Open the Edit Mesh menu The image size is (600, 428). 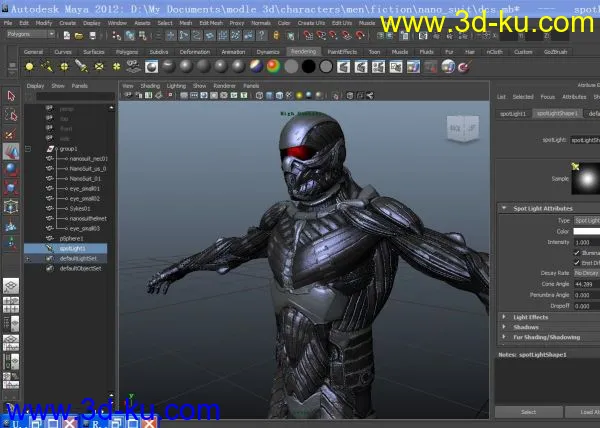pos(210,21)
